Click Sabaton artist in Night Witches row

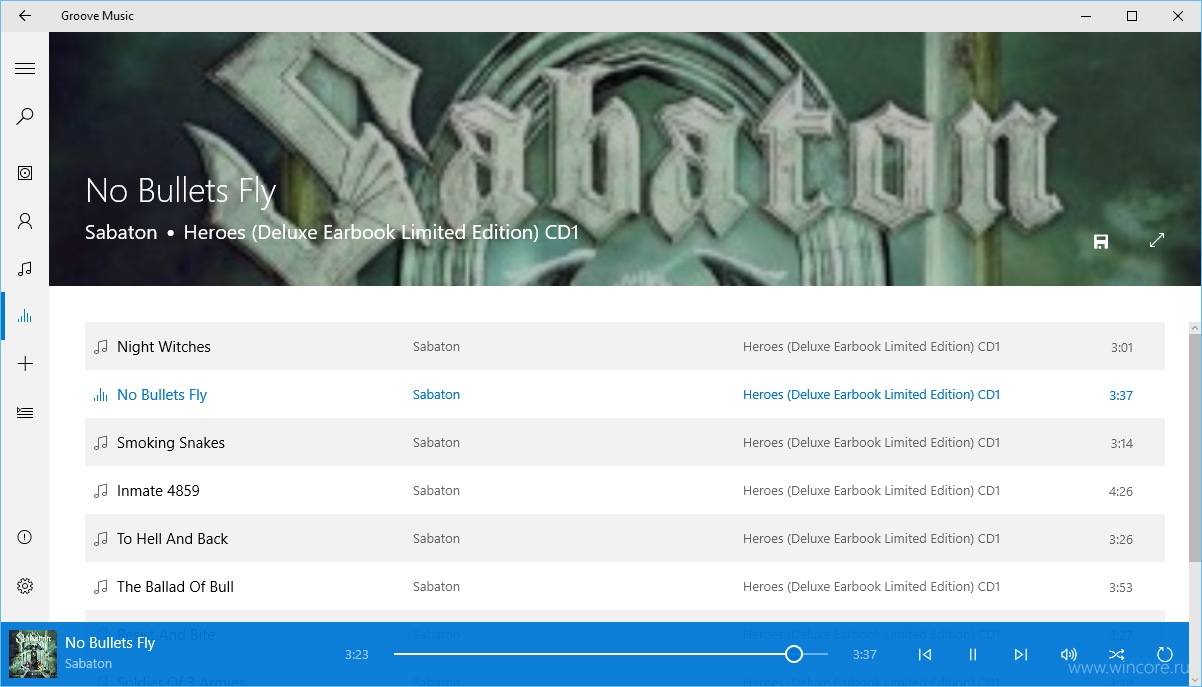coord(436,347)
